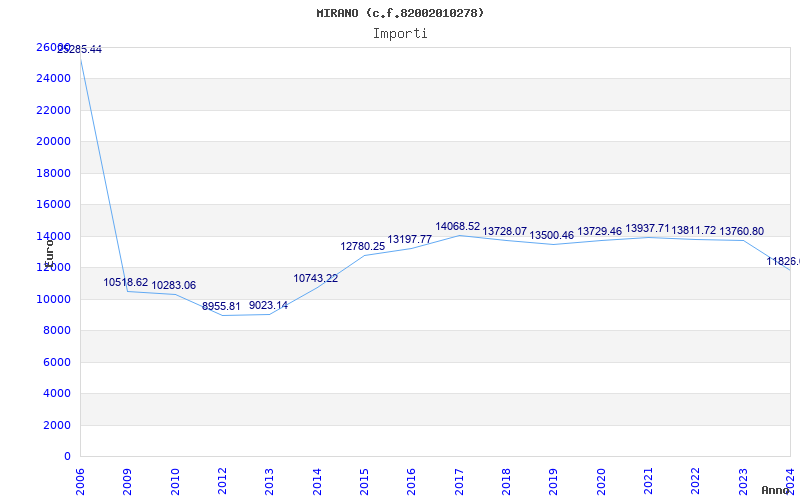800x500 pixels.
Task: Click the x-axis year 2010
Action: point(175,482)
